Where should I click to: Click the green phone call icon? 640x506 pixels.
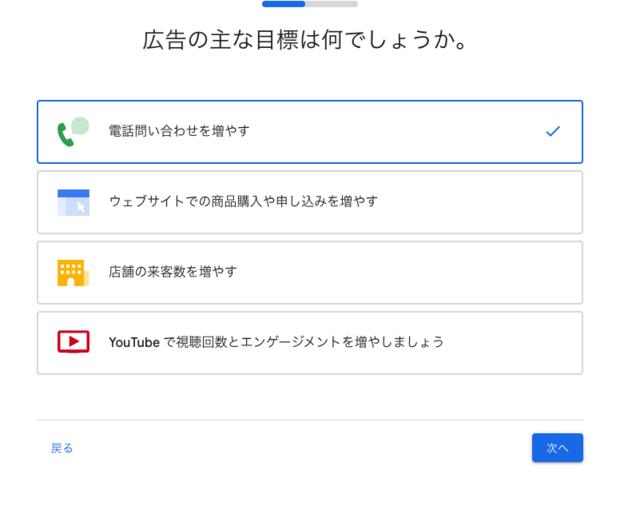coord(73,132)
